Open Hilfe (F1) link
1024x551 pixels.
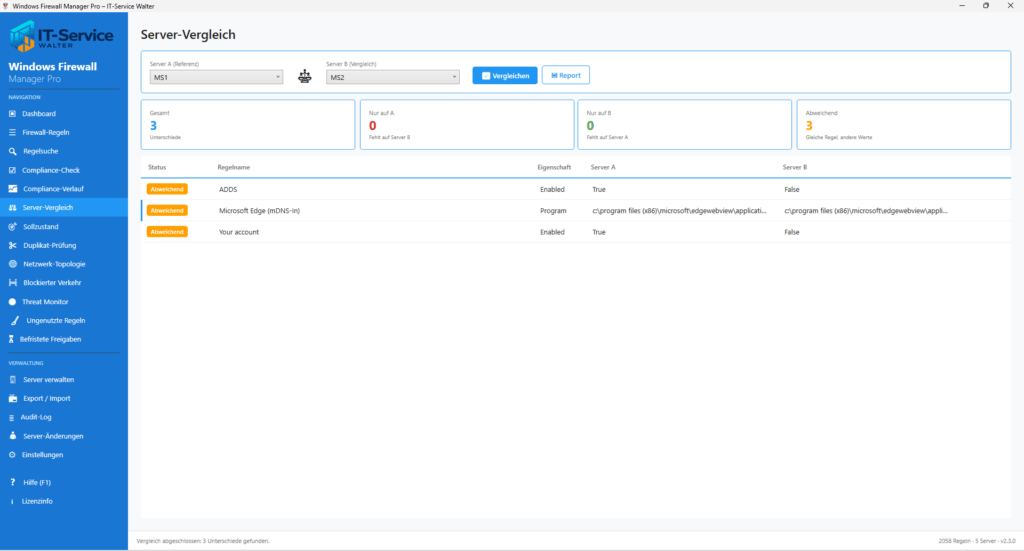[x=64, y=482]
